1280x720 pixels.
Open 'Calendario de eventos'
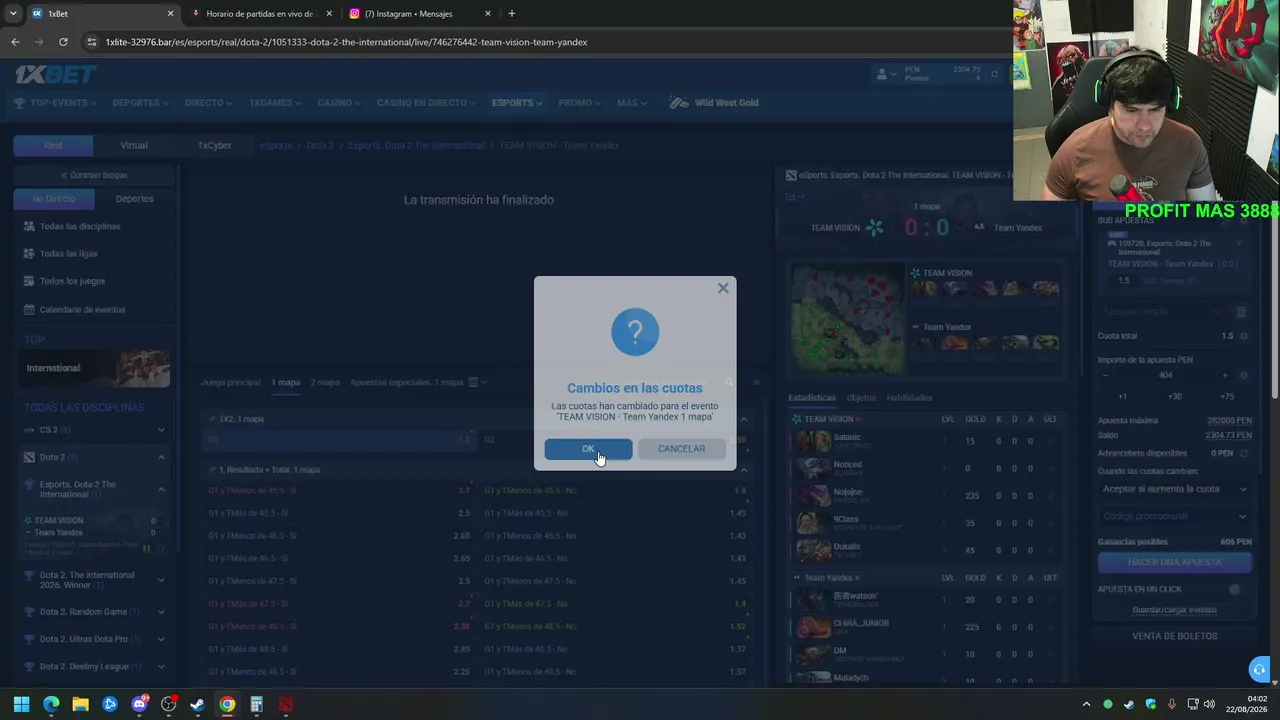(82, 310)
